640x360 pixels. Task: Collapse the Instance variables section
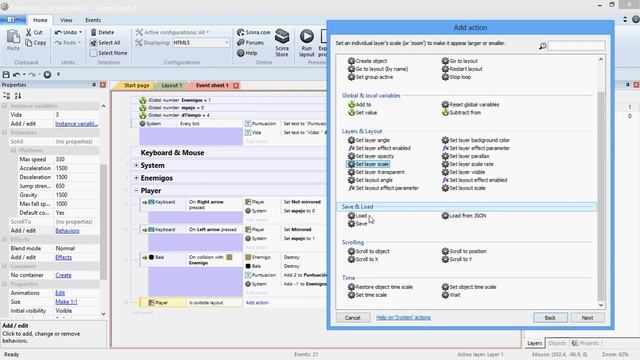pyautogui.click(x=4, y=106)
